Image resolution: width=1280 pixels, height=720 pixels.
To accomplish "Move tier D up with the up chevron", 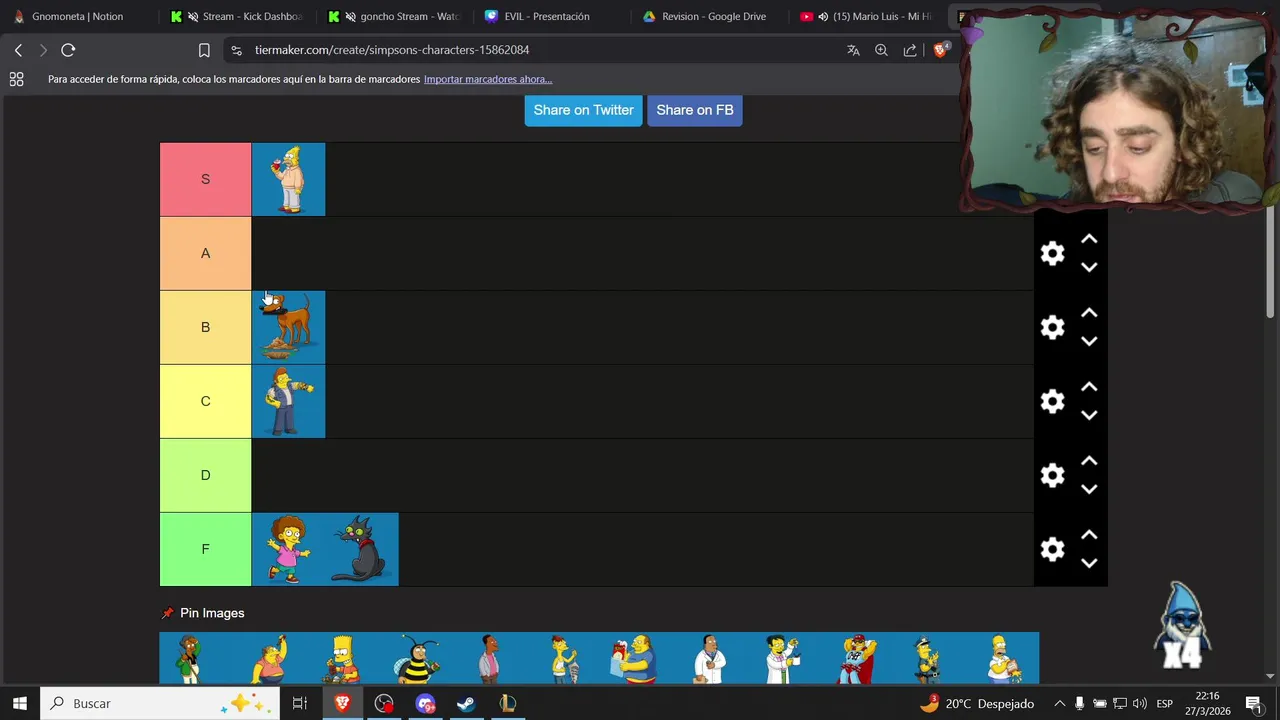I will (x=1089, y=462).
